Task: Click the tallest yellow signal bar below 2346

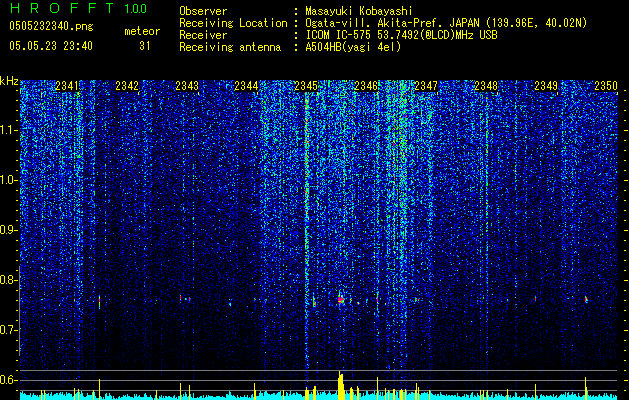Action: pos(341,385)
